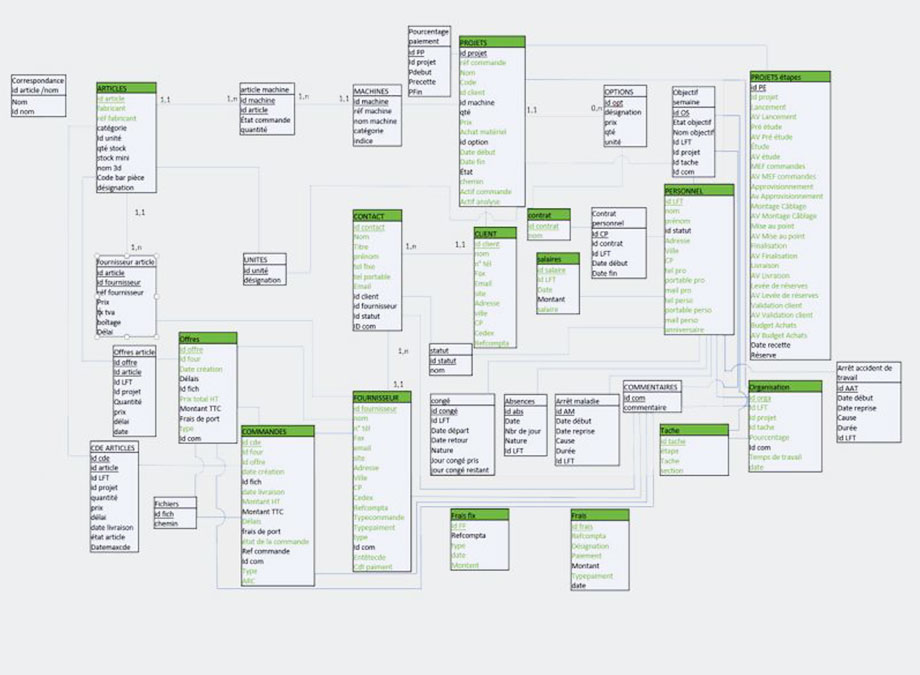Click the PROJETS entity title
The height and width of the screenshot is (675, 920).
(491, 42)
